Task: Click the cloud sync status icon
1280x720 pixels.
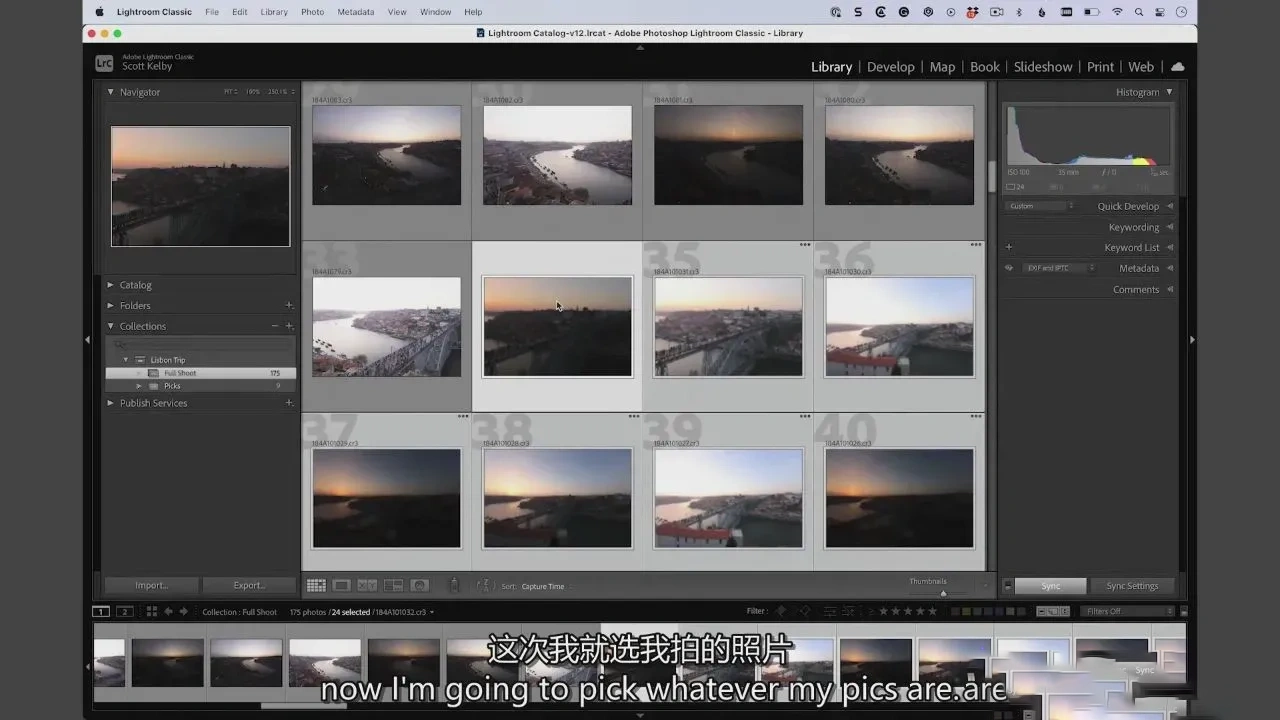Action: coord(1177,67)
